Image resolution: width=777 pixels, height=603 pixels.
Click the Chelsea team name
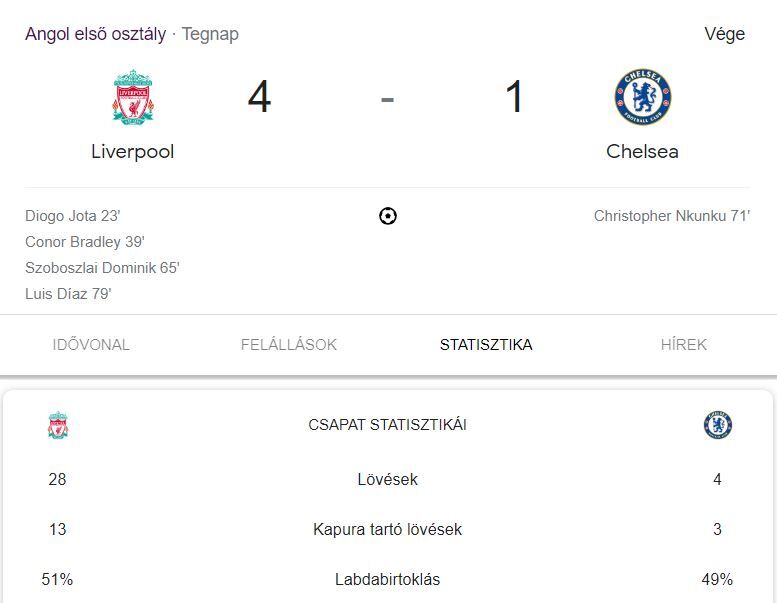pos(642,152)
